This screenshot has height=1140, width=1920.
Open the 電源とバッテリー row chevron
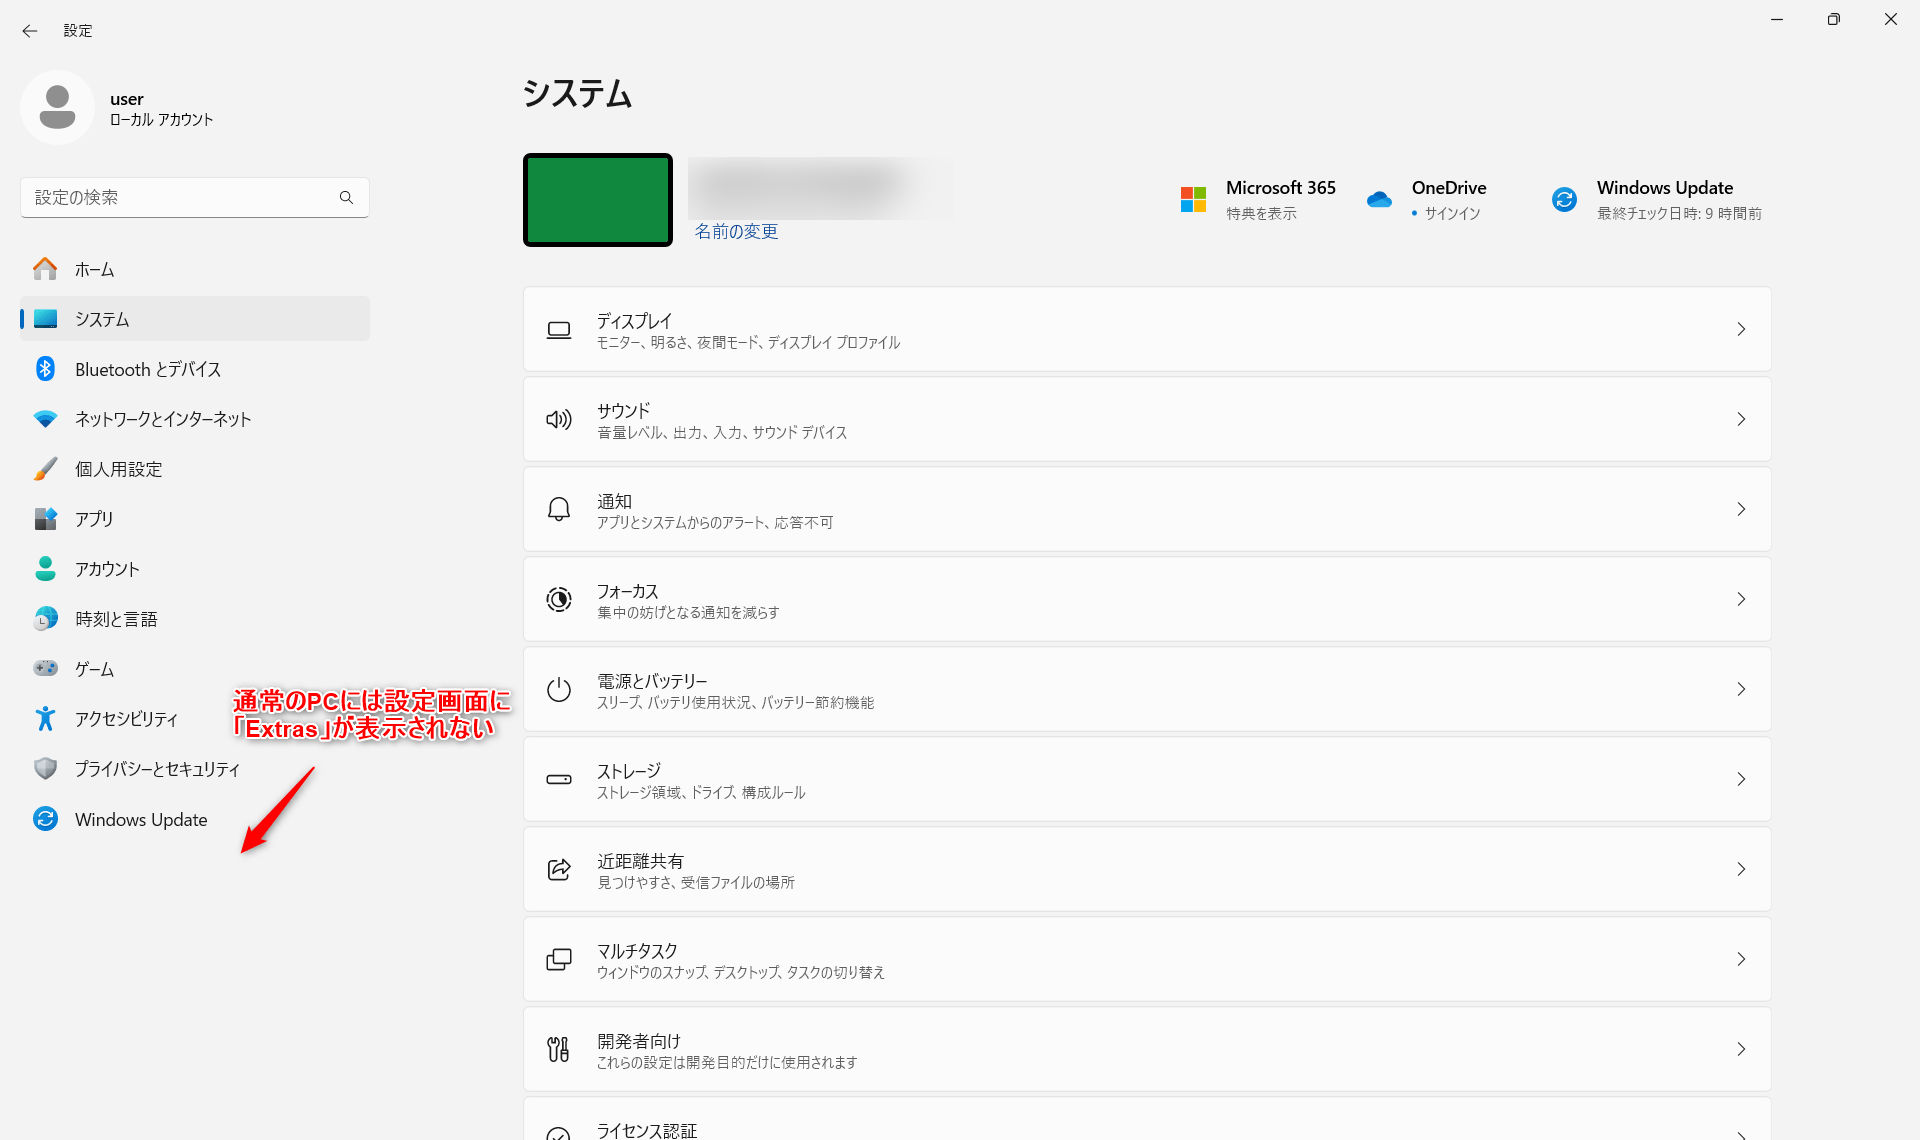tap(1741, 689)
